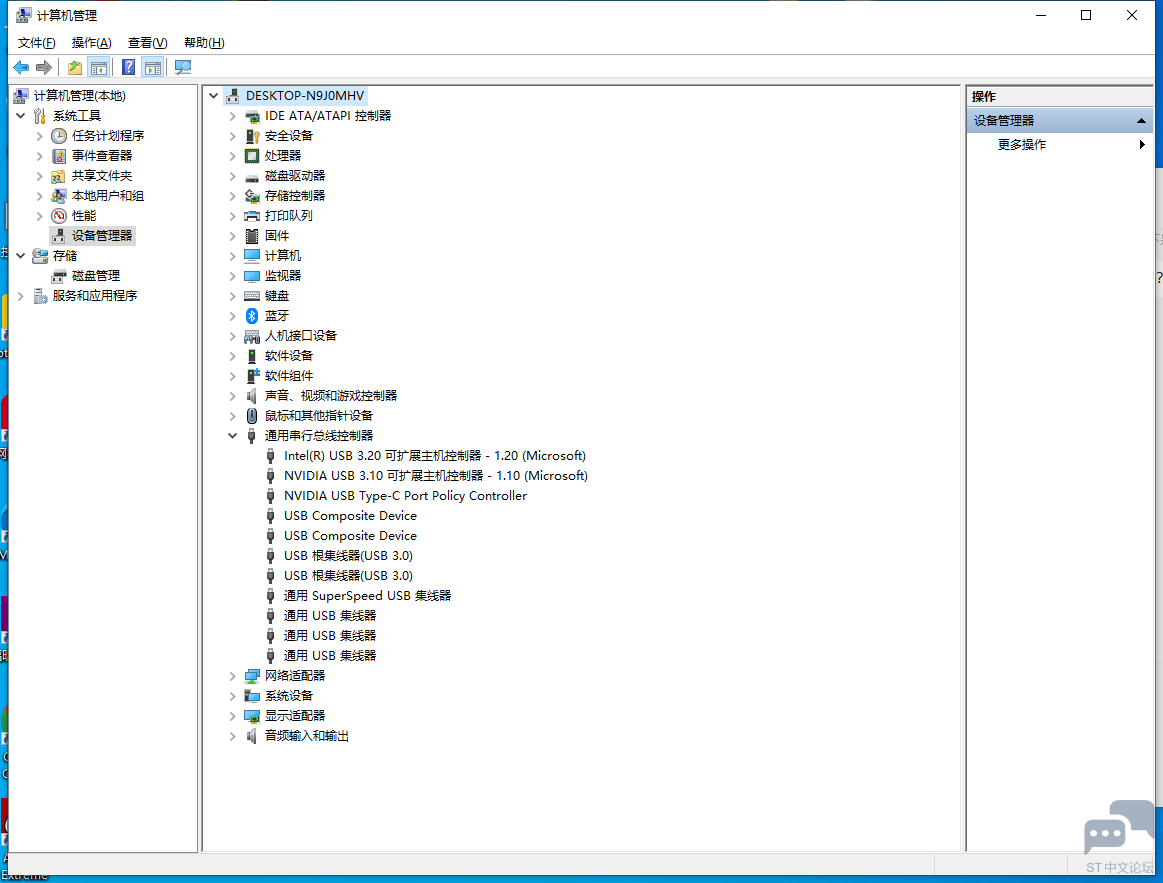1163x883 pixels.
Task: Select the 软件设备 category label
Action: (289, 356)
